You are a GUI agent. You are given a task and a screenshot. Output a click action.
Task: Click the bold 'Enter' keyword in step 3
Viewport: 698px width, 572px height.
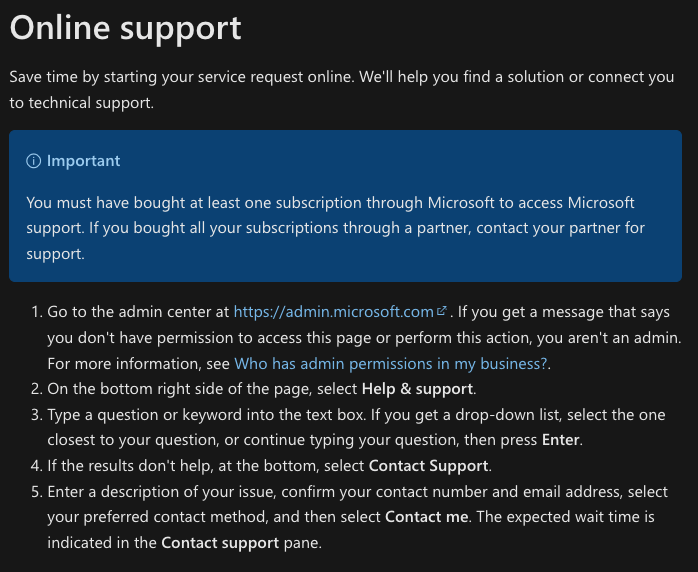560,440
